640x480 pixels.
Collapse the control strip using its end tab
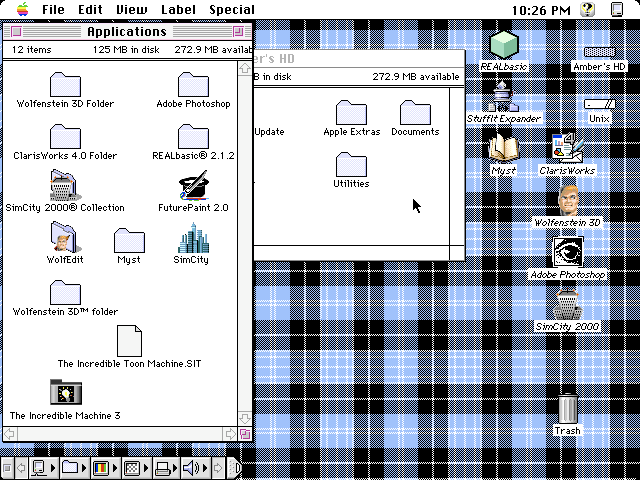[234, 468]
